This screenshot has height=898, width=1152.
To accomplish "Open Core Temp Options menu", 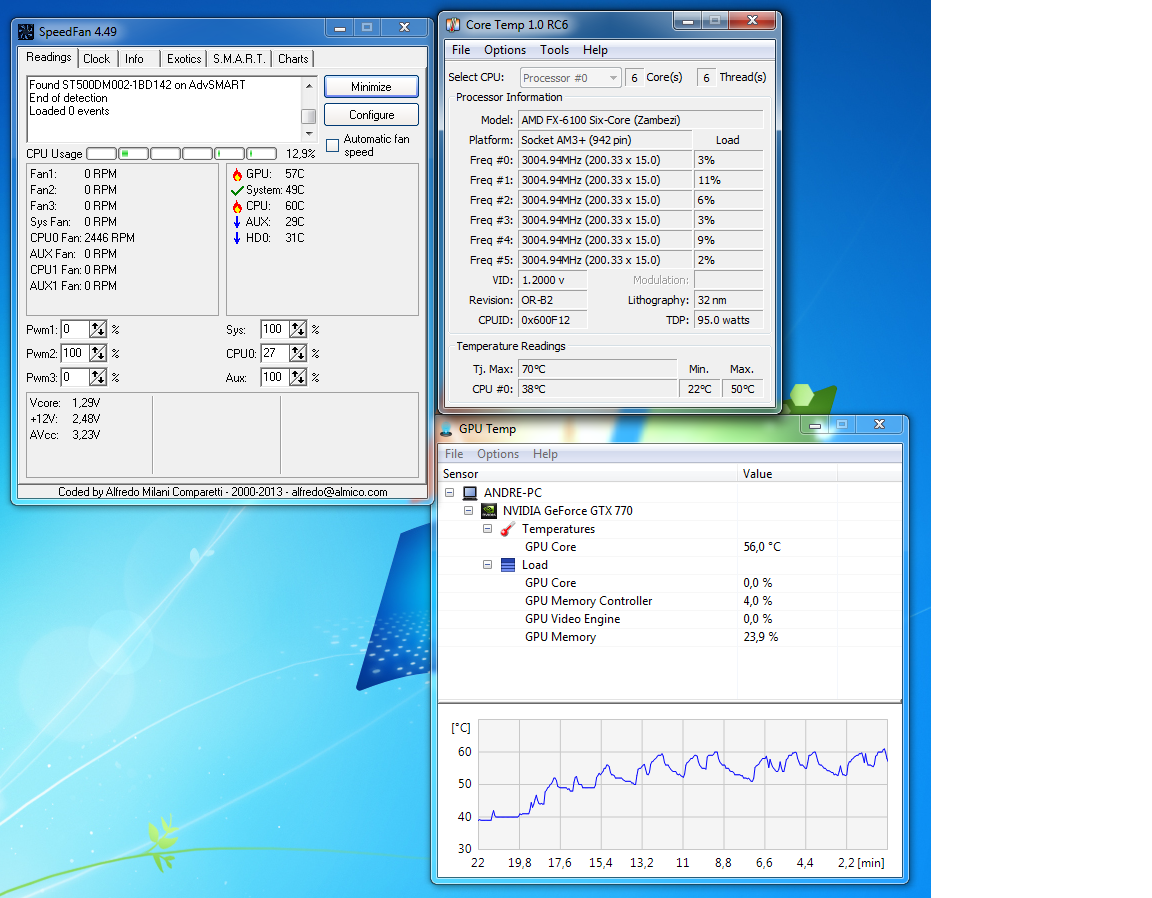I will [x=505, y=50].
